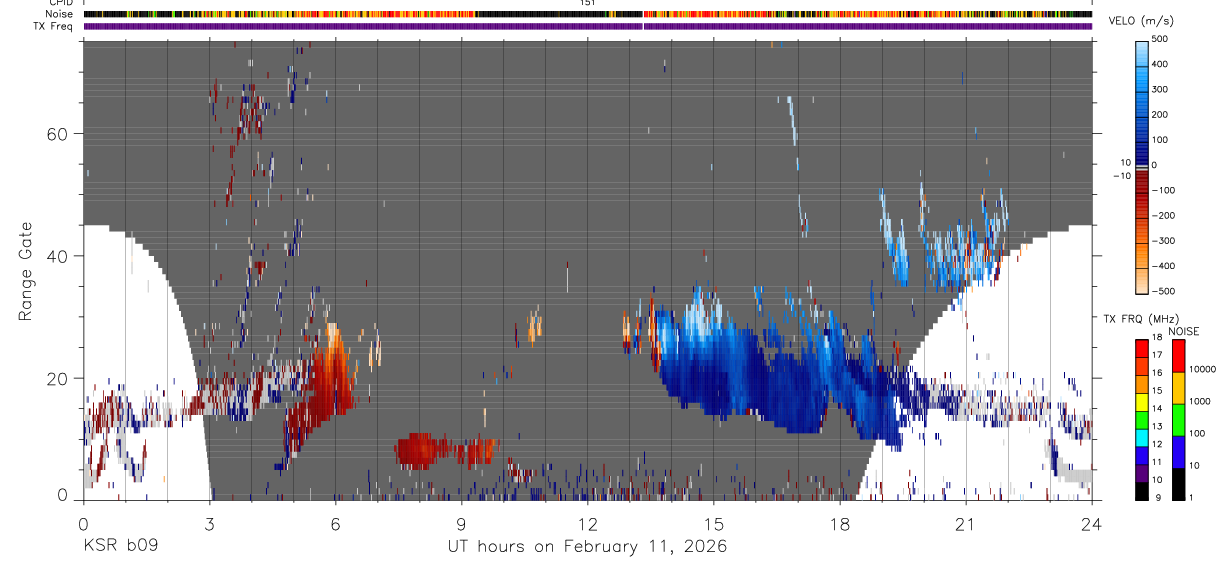Click the yellow 14–15 MHz TX frequency swatch
This screenshot has width=1228, height=567.
click(x=1142, y=401)
